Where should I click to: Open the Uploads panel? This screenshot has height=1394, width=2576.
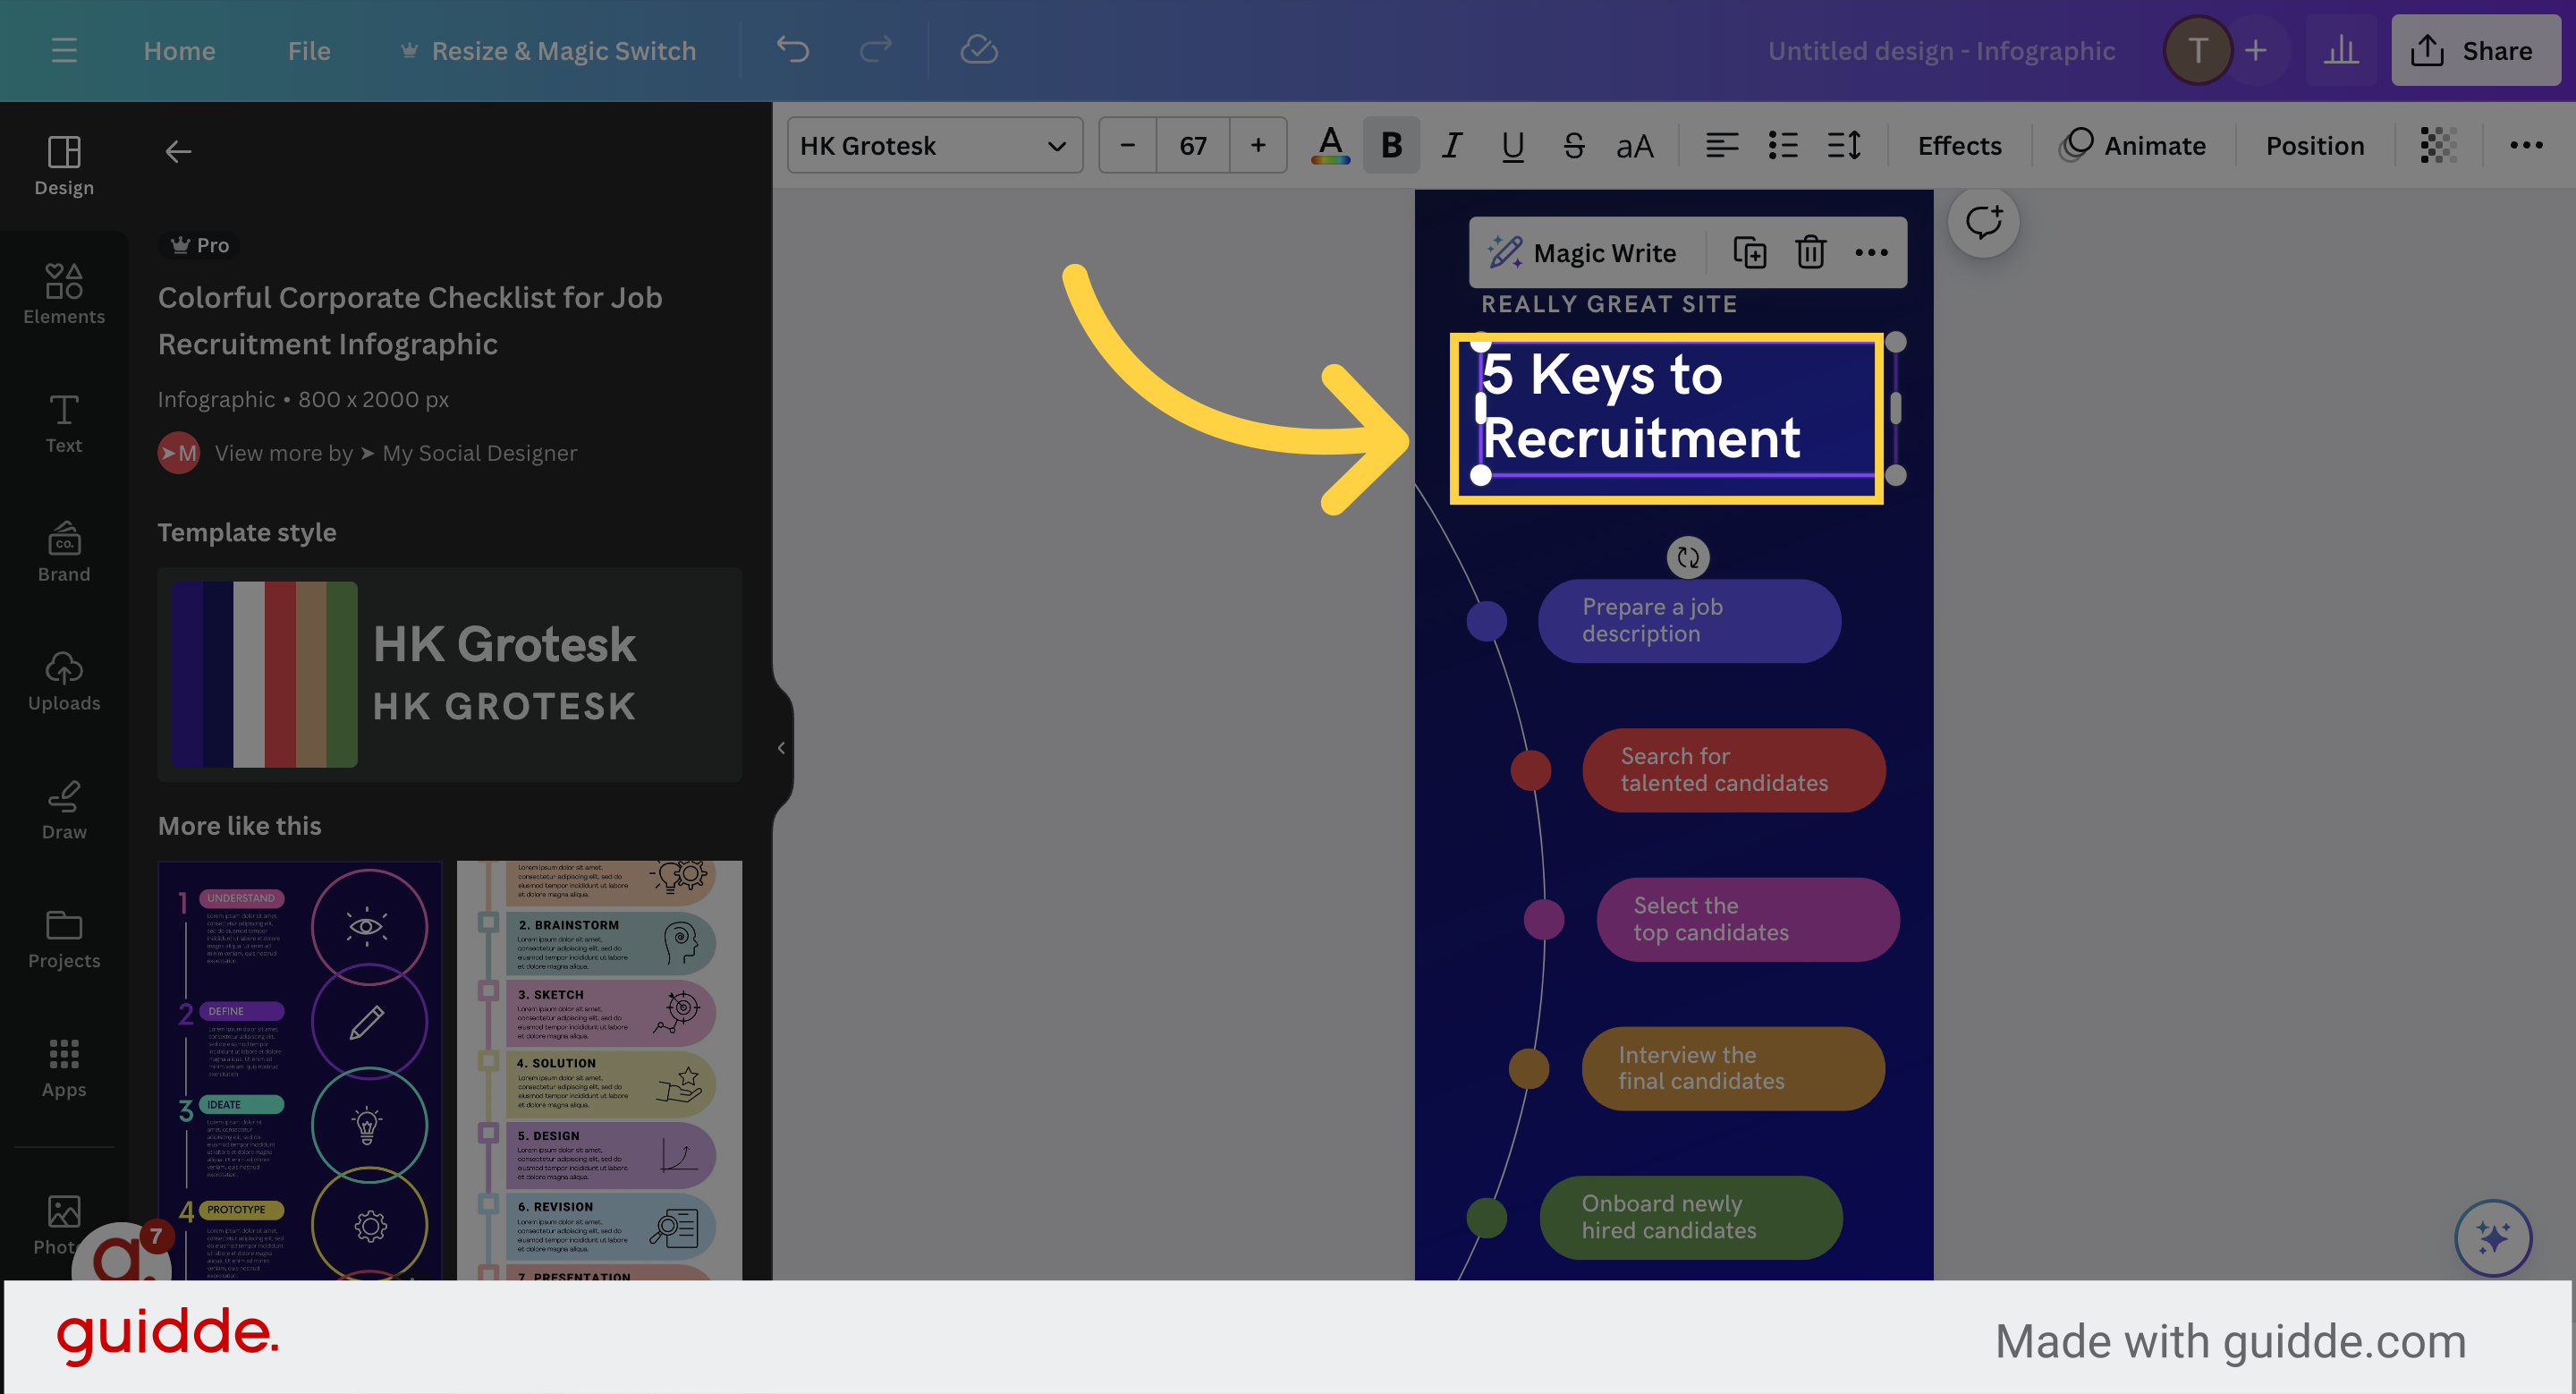point(63,680)
